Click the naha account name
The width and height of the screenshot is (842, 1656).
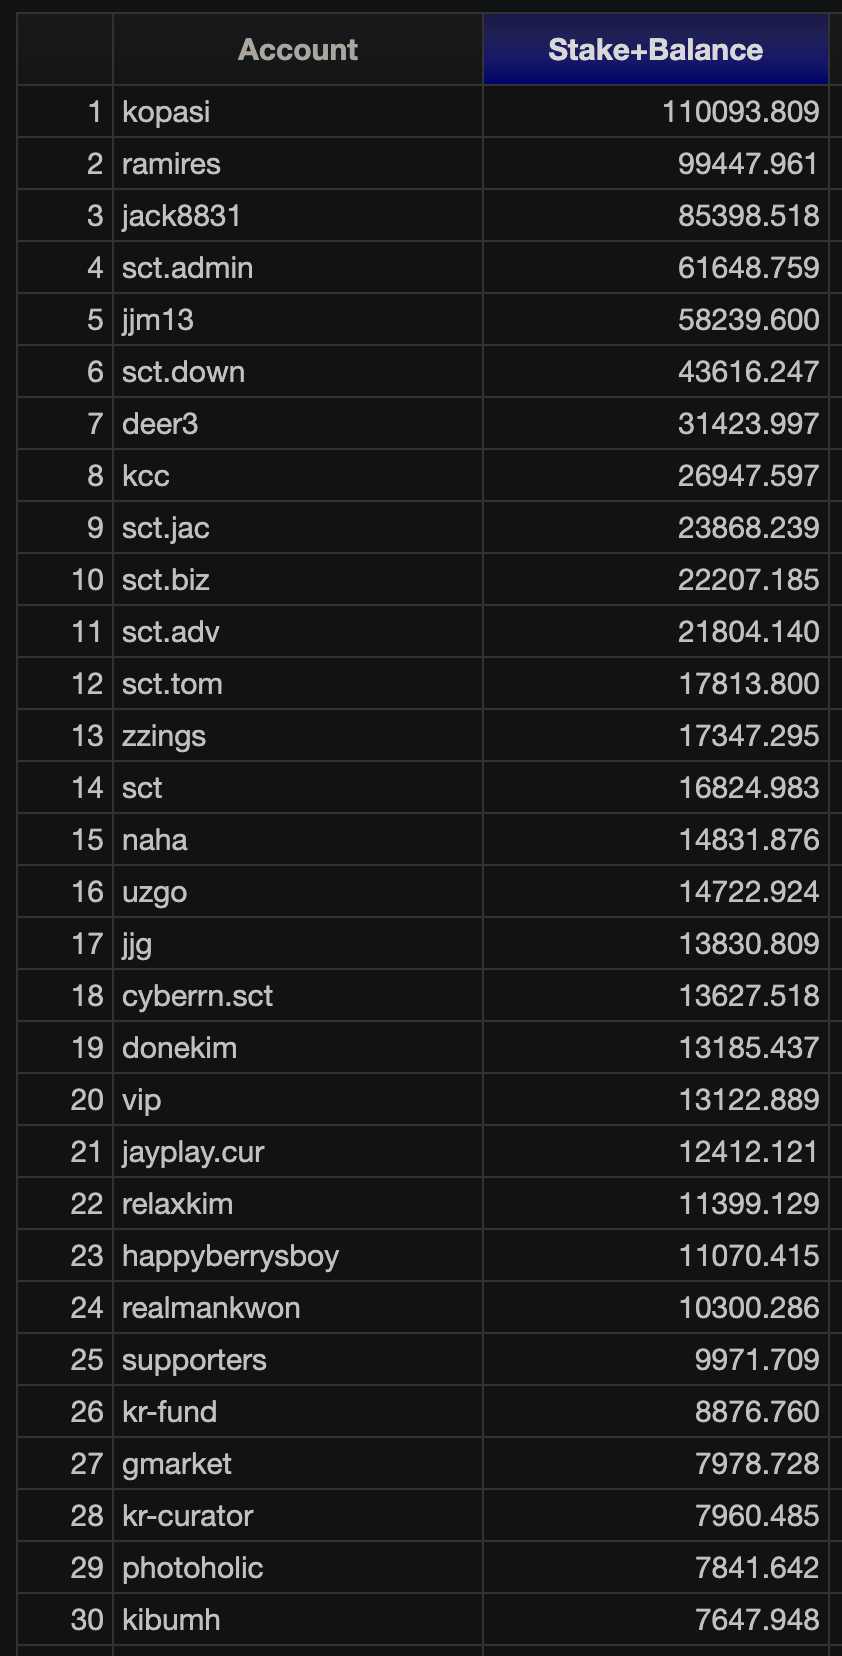pos(155,840)
